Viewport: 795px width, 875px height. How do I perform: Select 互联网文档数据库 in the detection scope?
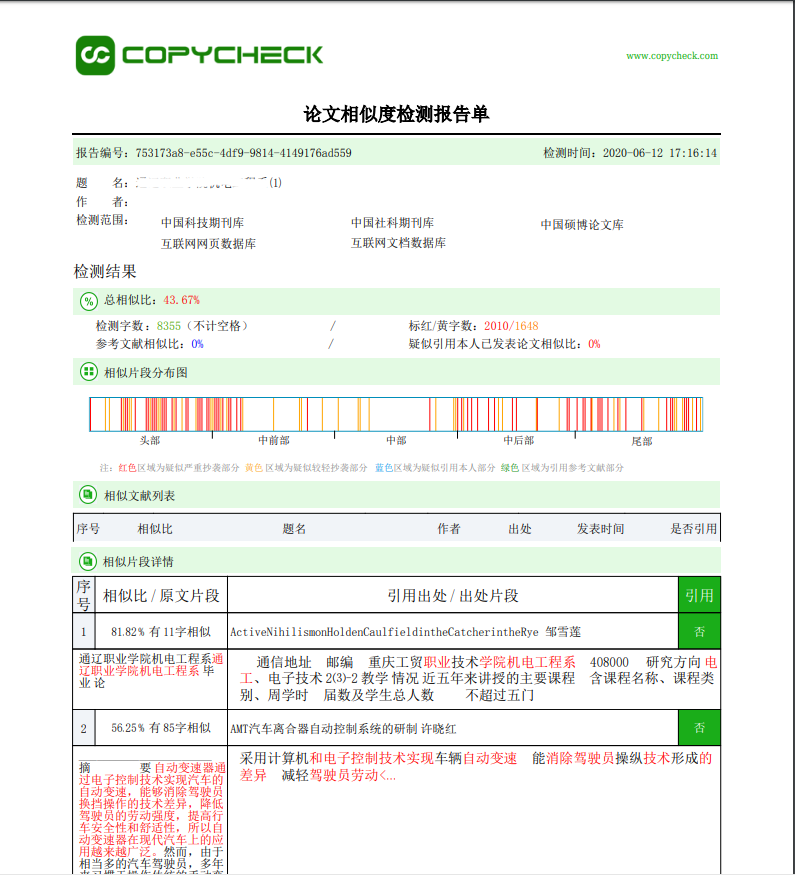(398, 243)
